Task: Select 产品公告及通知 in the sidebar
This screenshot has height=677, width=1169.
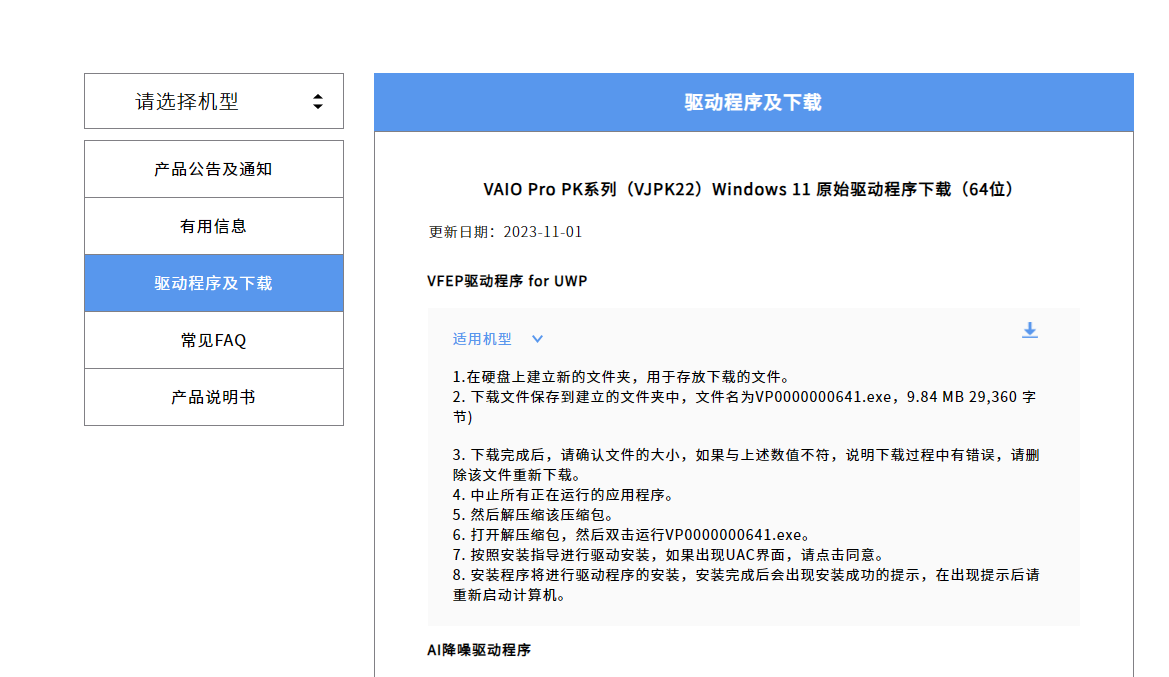Action: click(213, 168)
